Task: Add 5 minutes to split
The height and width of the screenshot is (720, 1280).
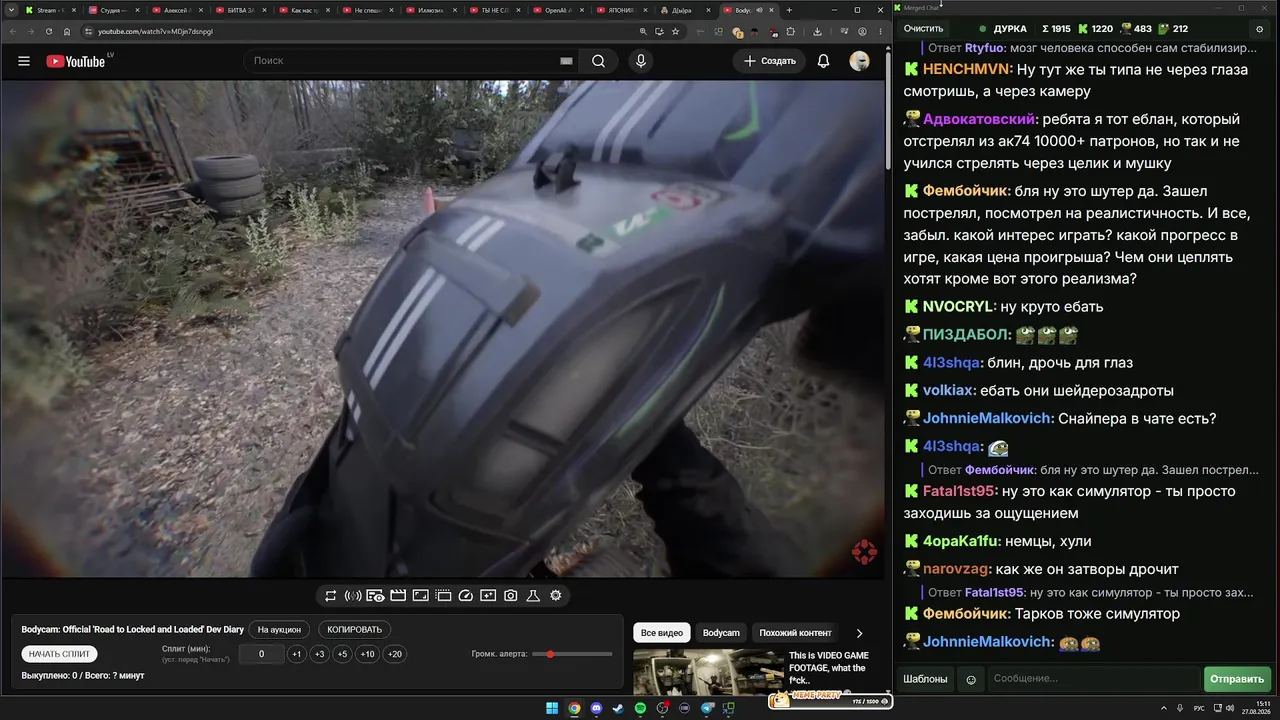Action: coord(342,654)
